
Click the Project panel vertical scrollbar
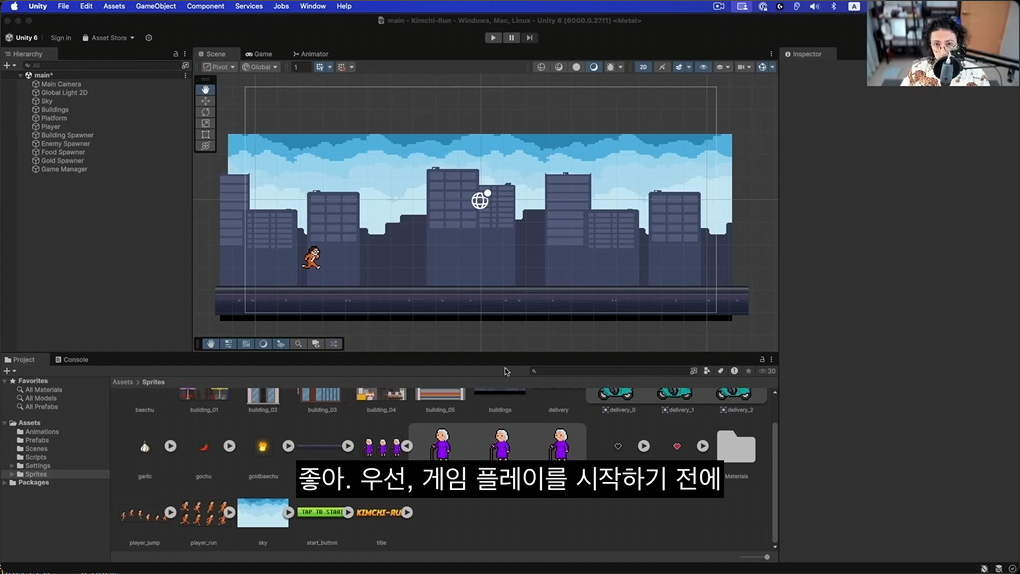775,482
